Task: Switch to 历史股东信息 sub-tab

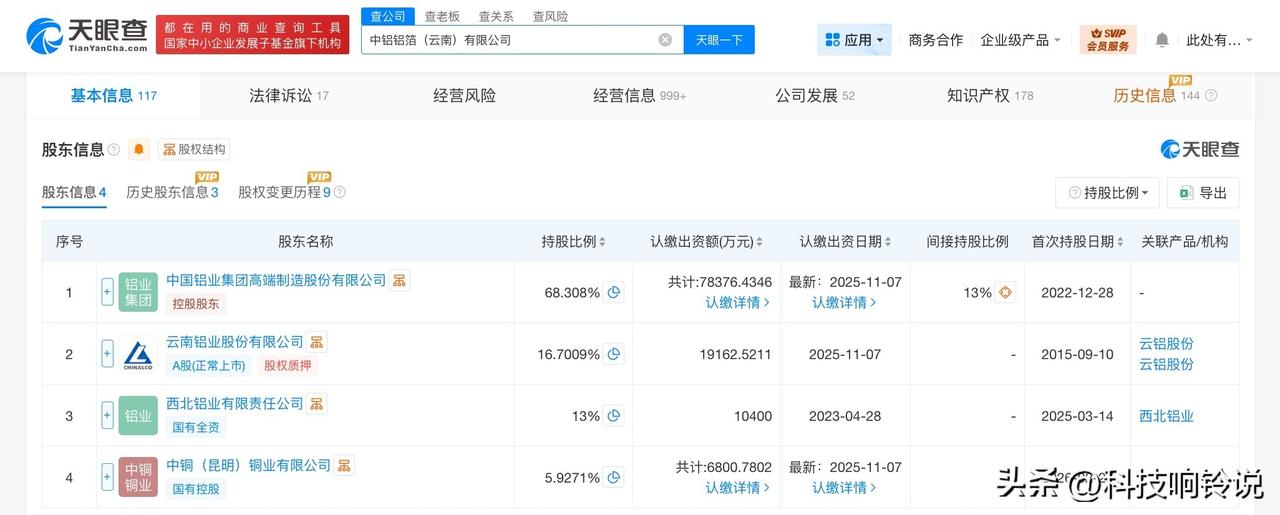Action: point(172,192)
